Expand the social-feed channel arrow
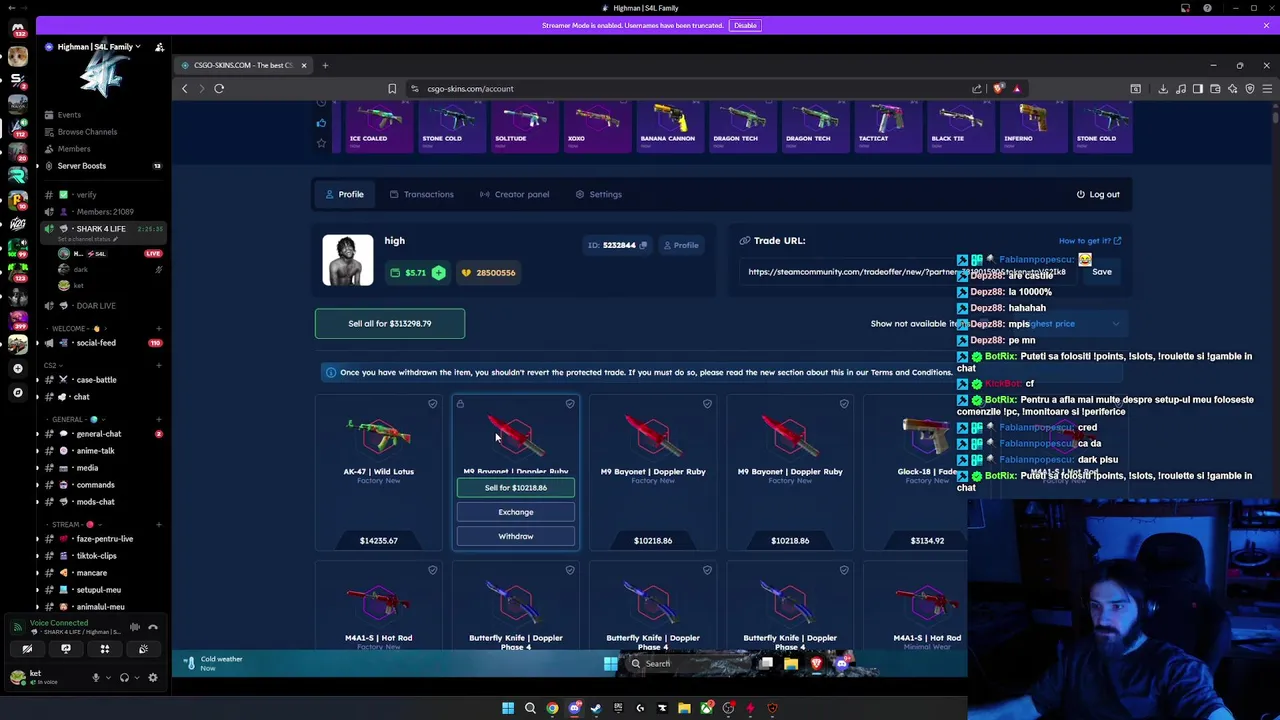 [x=38, y=343]
